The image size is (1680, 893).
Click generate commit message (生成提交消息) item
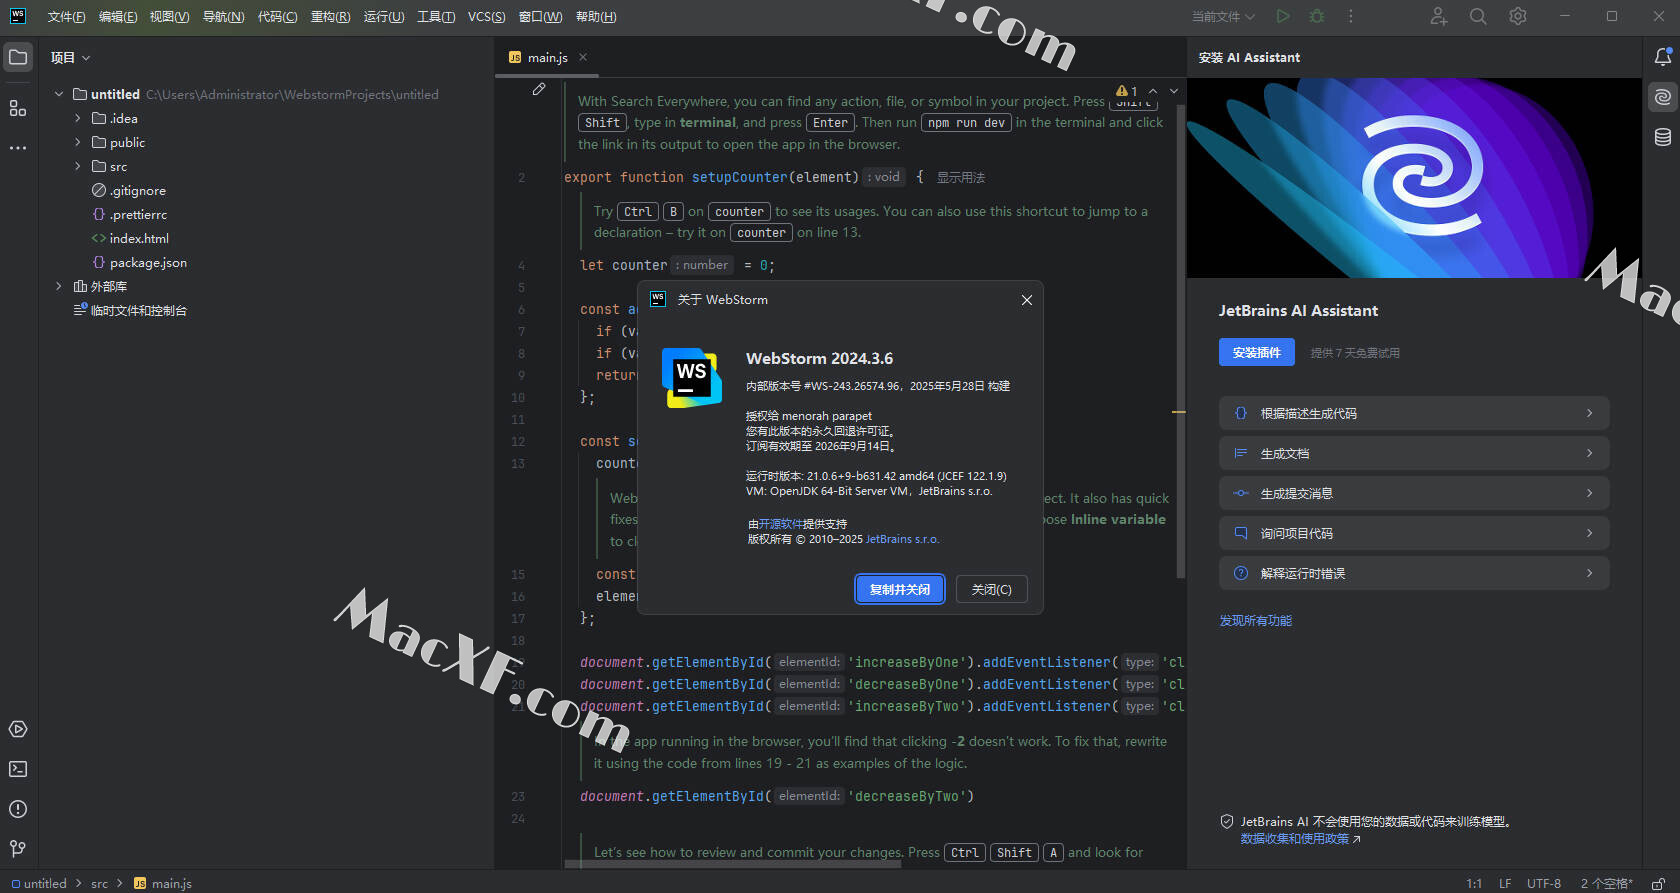pos(1414,493)
